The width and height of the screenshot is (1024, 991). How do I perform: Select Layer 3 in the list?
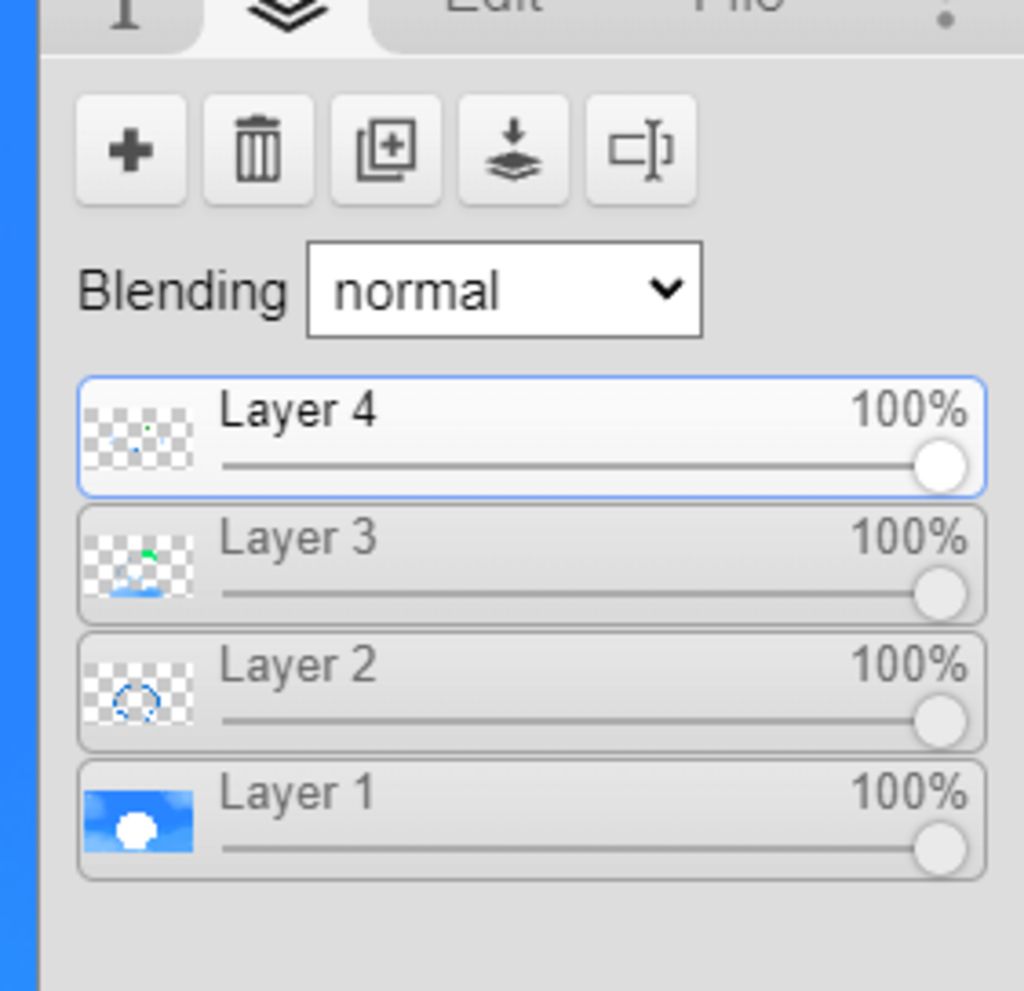pyautogui.click(x=532, y=564)
